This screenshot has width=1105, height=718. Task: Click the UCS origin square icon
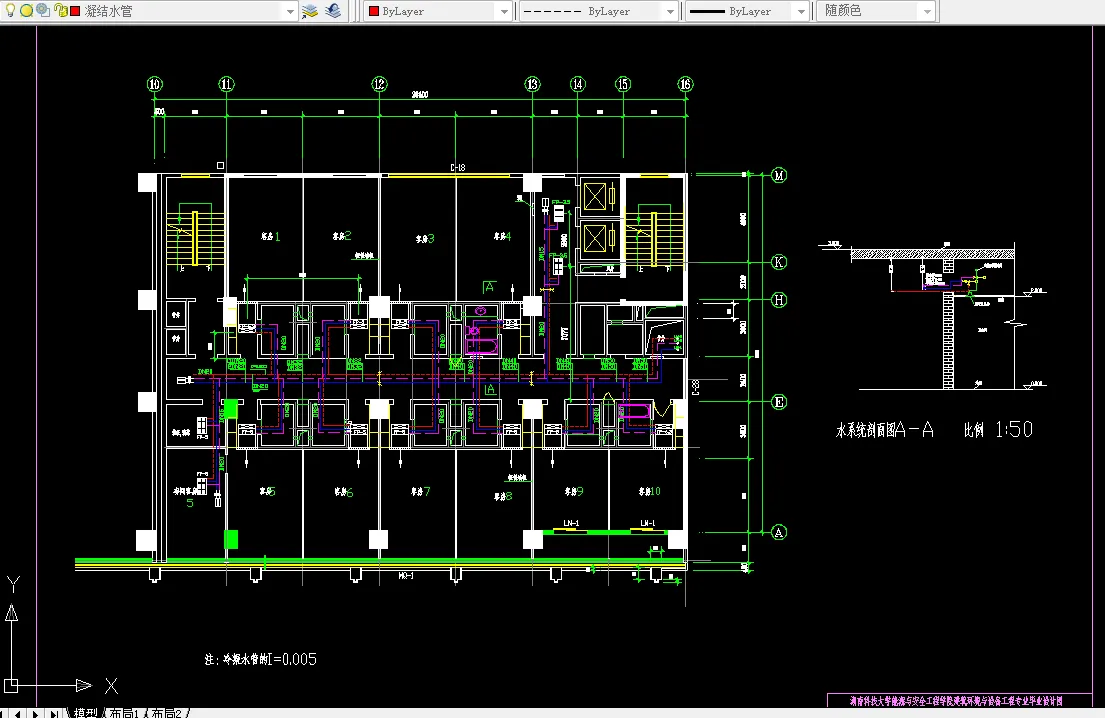click(x=11, y=686)
